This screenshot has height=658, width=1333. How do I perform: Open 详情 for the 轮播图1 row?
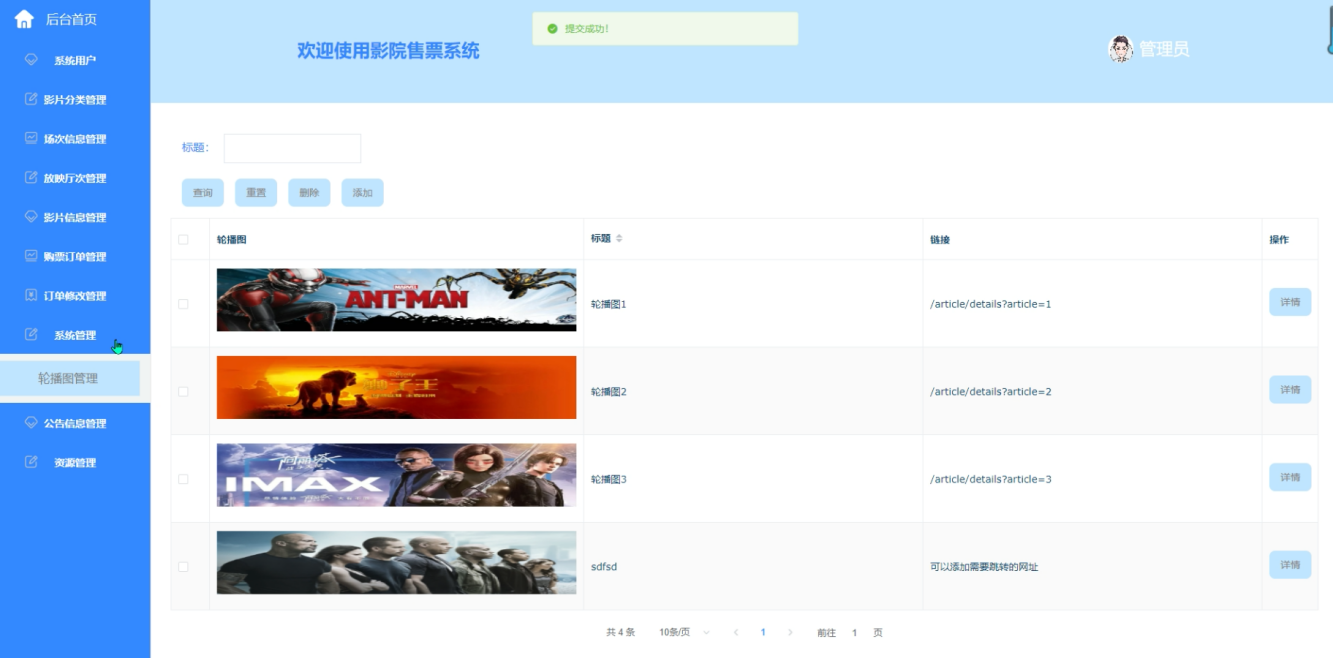[1290, 302]
